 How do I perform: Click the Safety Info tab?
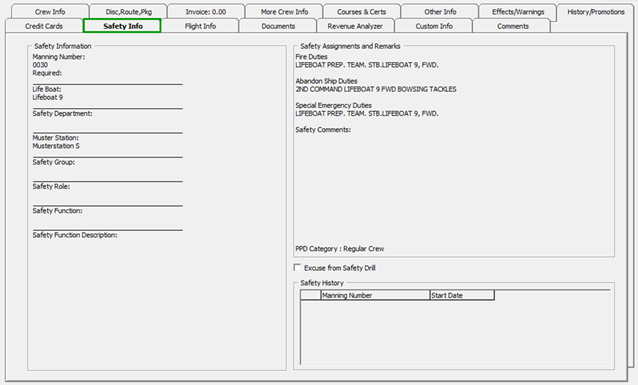(122, 26)
